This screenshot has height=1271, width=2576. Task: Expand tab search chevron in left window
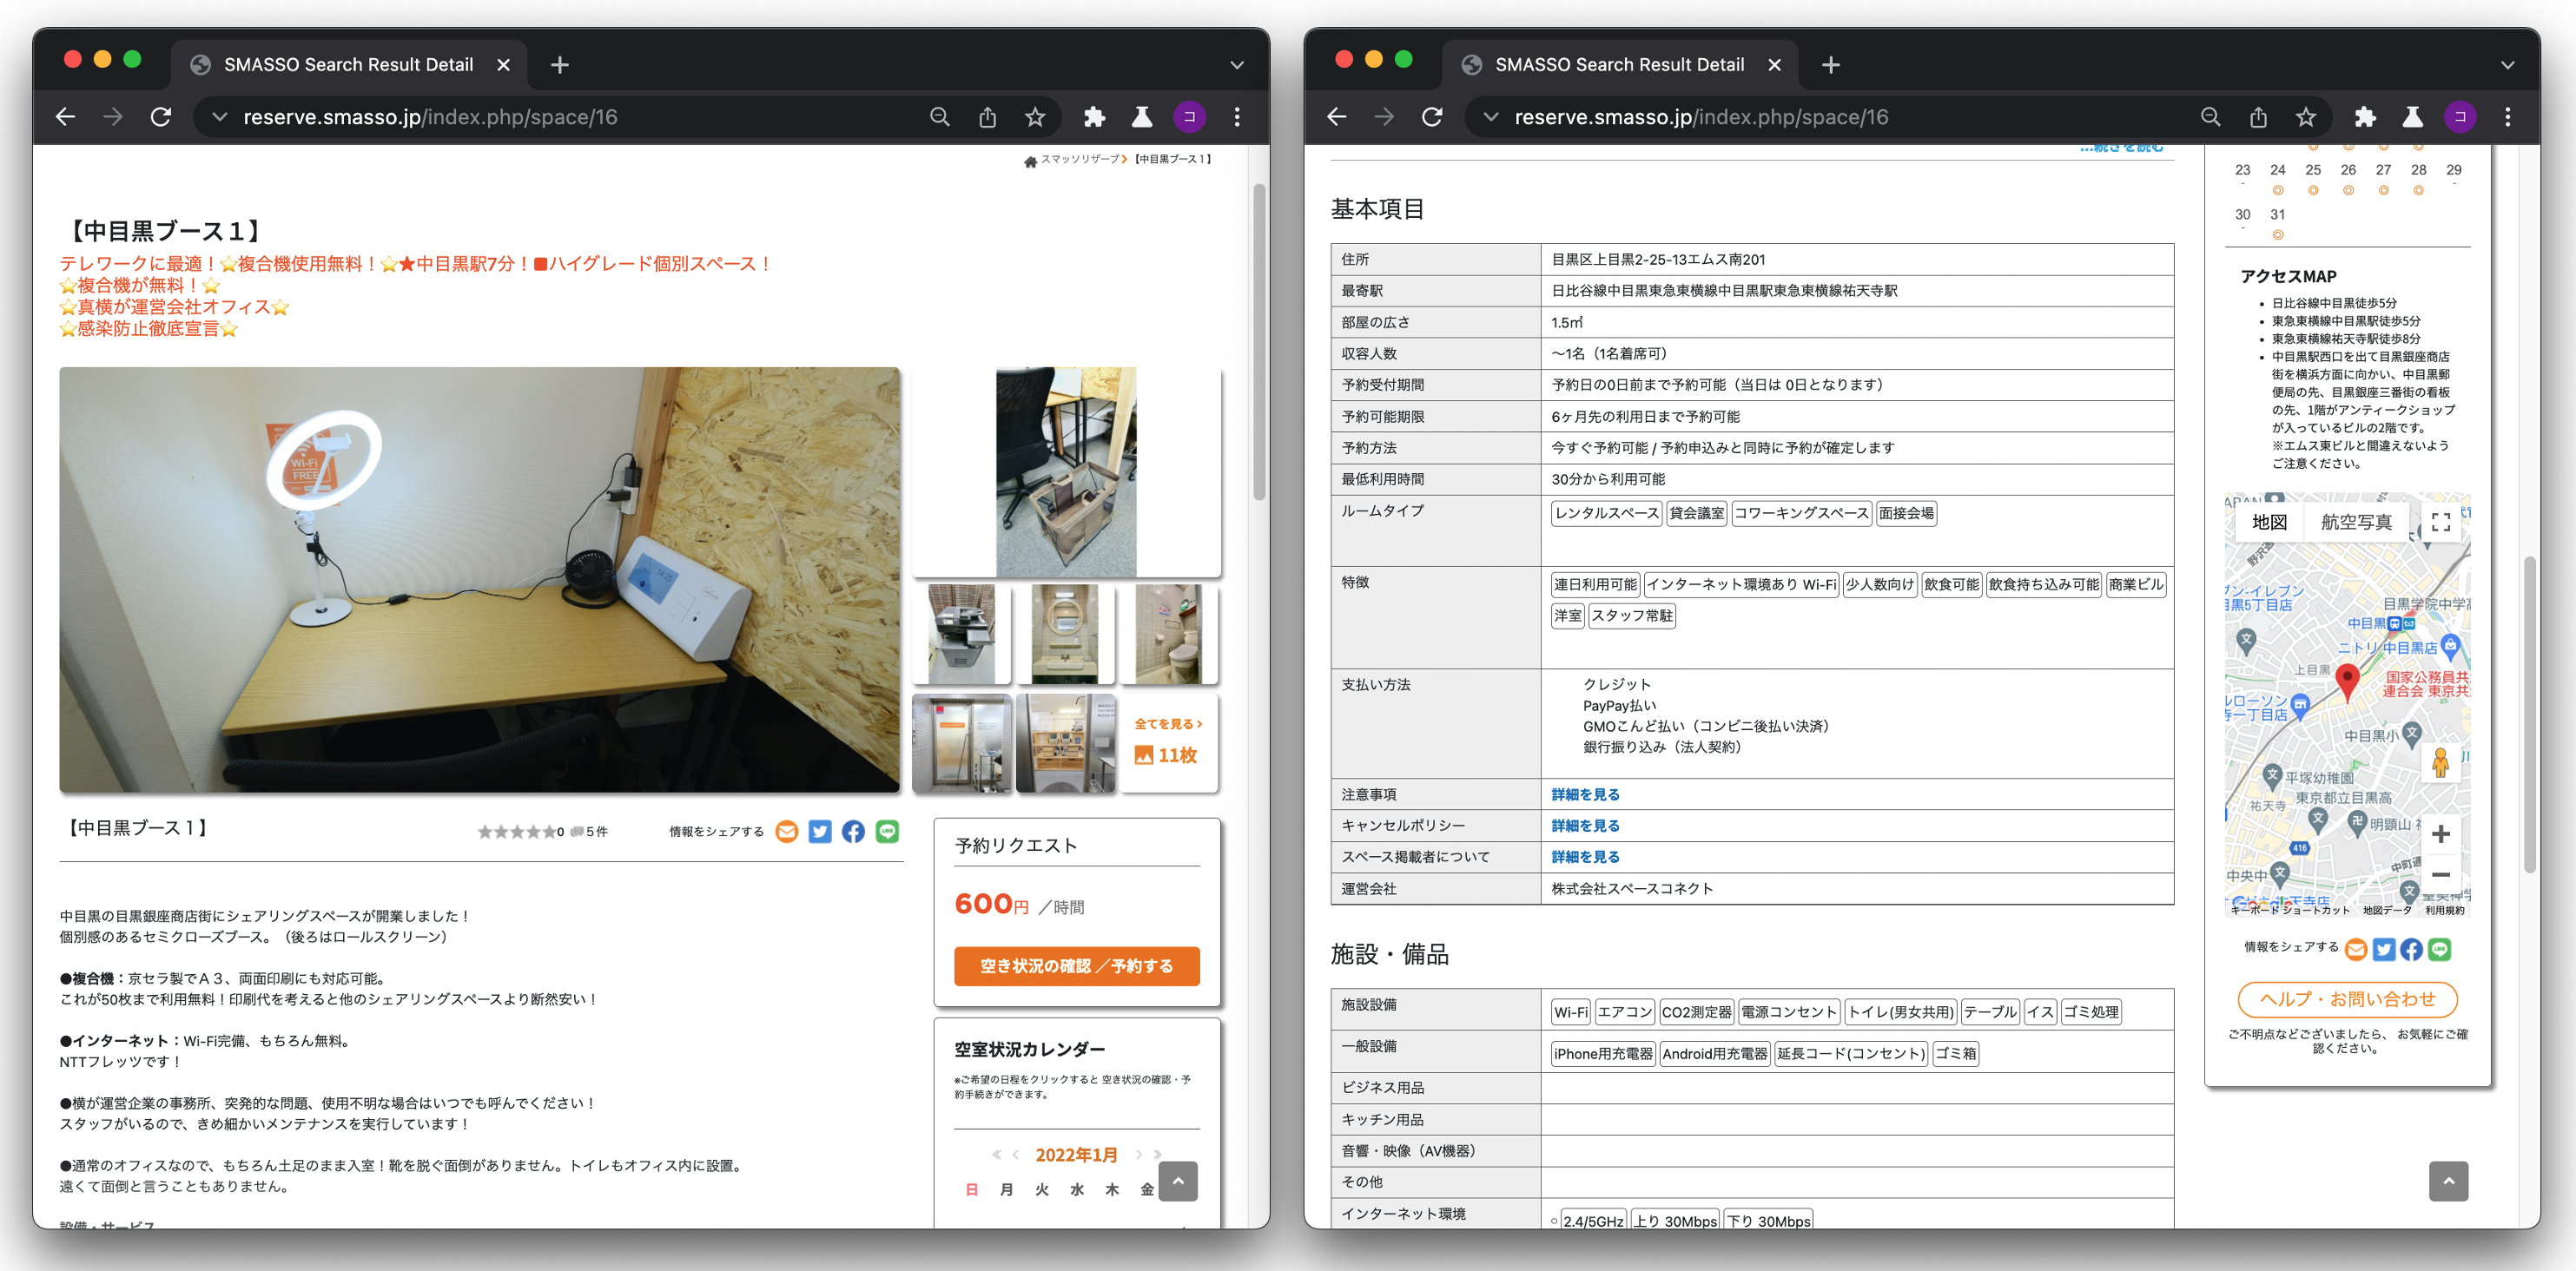coord(1237,65)
